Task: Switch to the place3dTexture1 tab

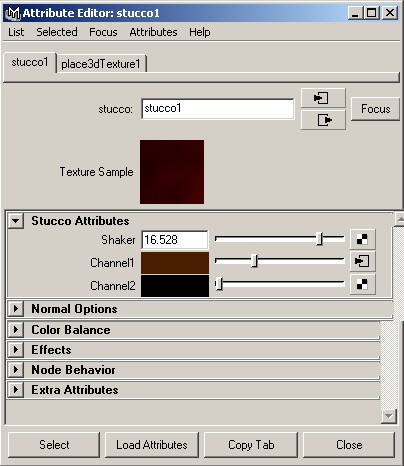Action: point(101,64)
